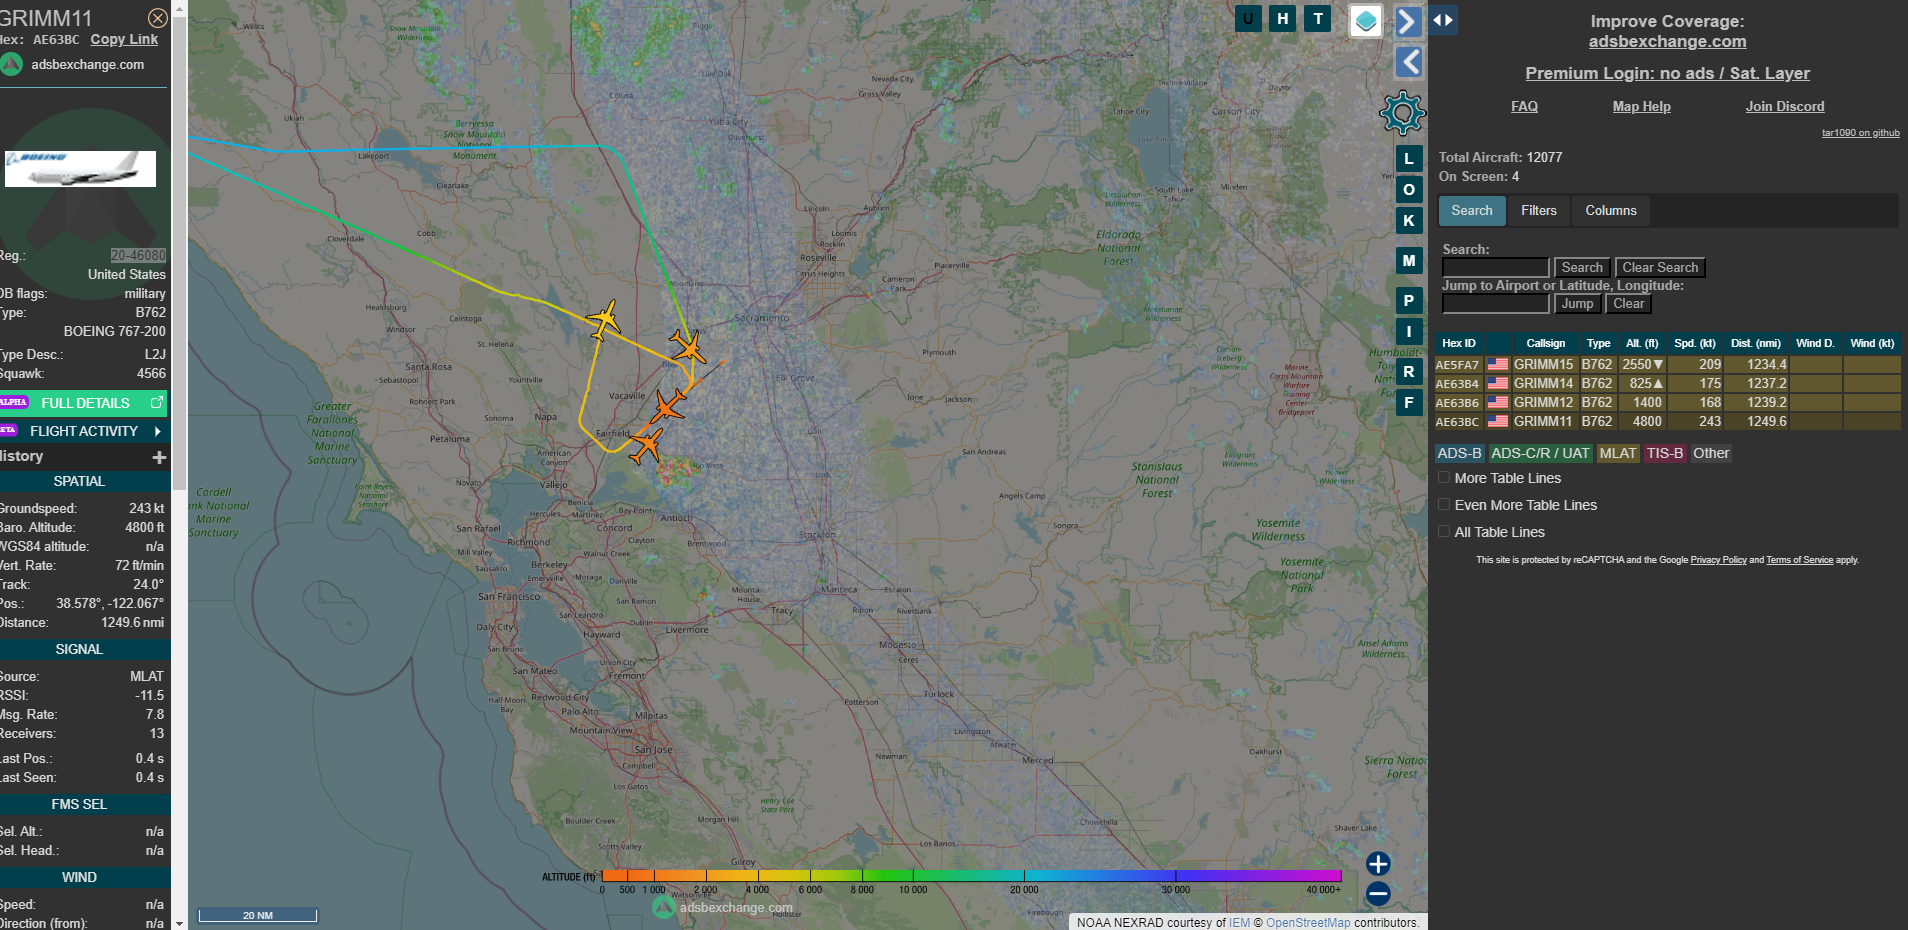This screenshot has height=930, width=1908.
Task: Switch to the Search tab
Action: coord(1472,210)
